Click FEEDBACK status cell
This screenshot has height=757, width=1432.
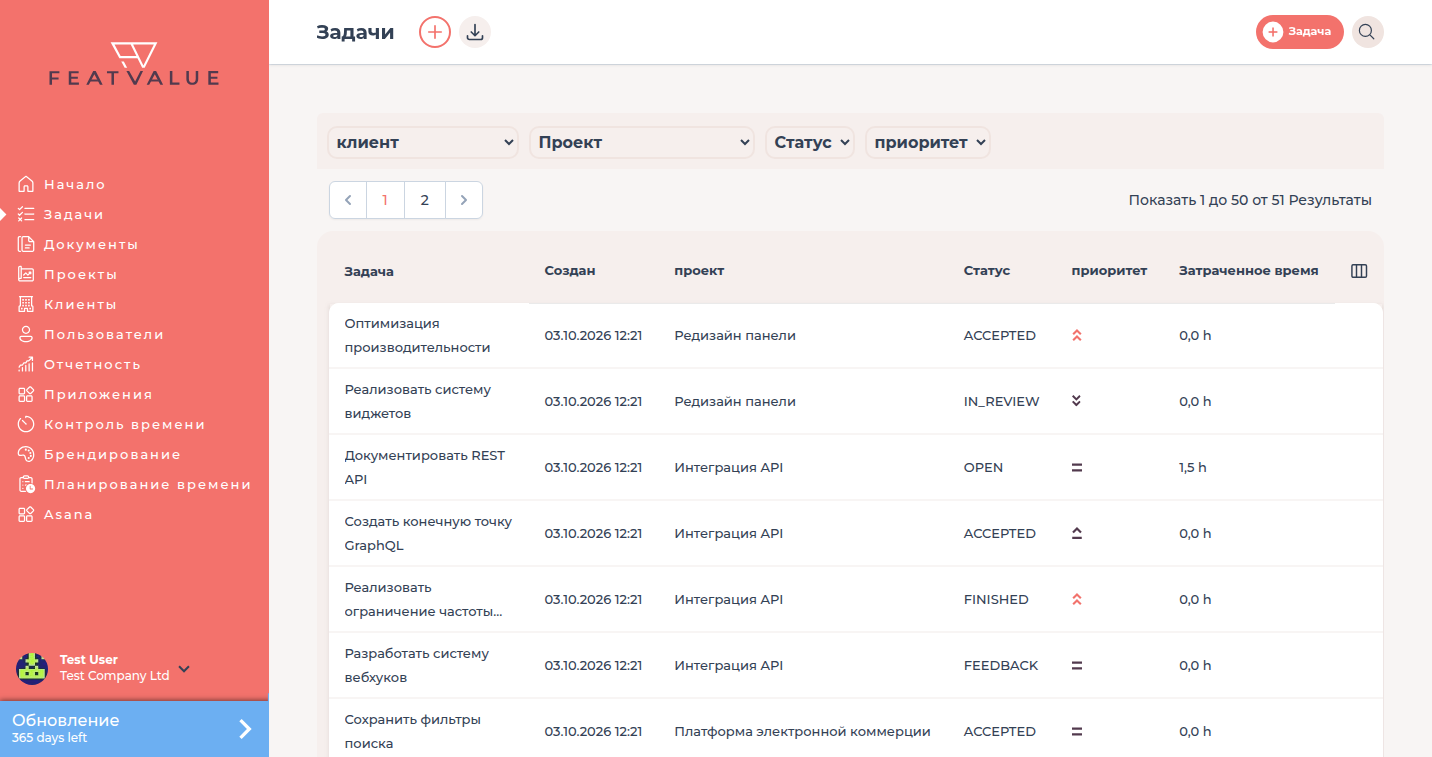coord(1001,666)
